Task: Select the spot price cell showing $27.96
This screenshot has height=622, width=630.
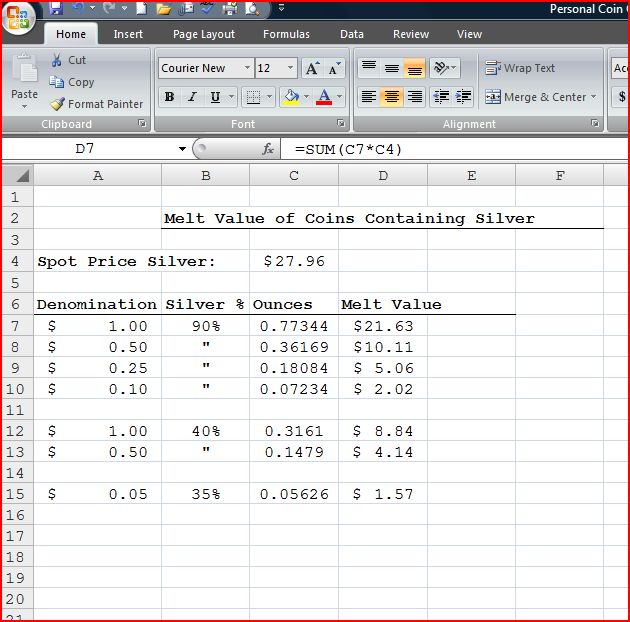Action: pos(293,261)
